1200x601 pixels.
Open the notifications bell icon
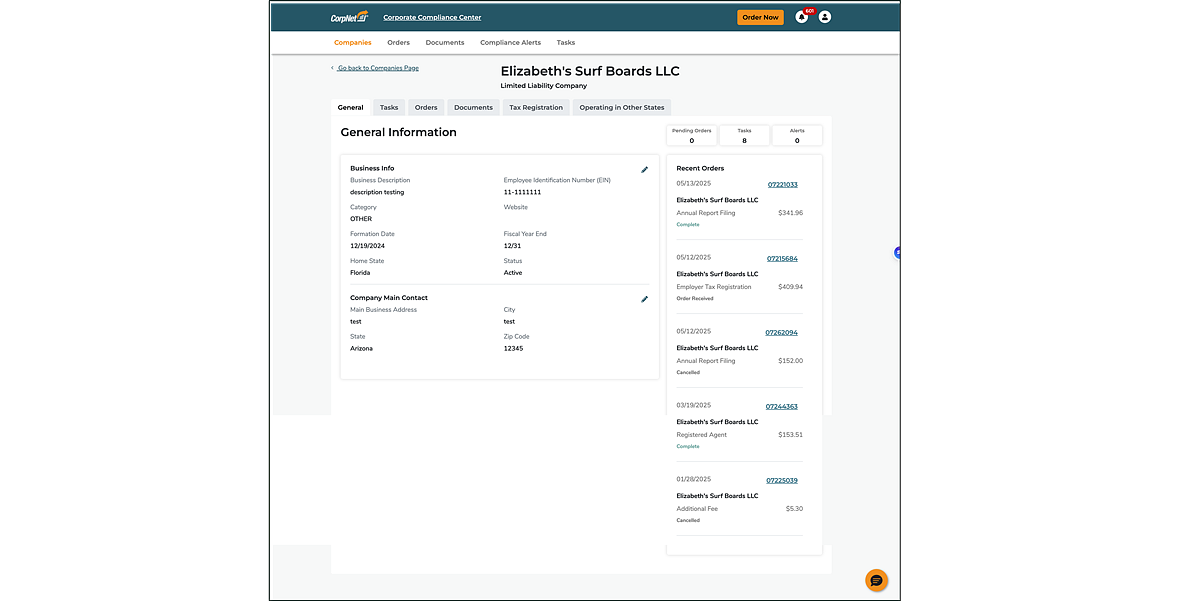coord(801,17)
